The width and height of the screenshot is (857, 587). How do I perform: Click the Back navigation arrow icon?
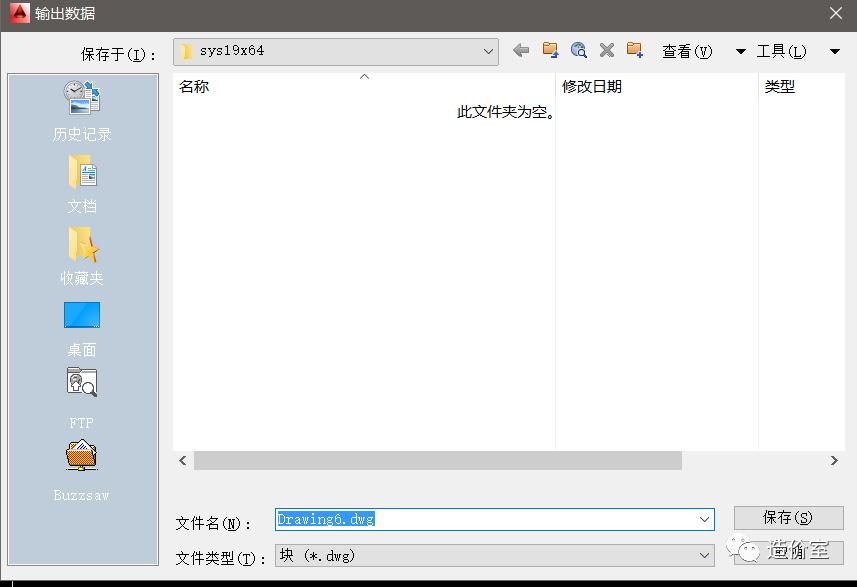(520, 50)
